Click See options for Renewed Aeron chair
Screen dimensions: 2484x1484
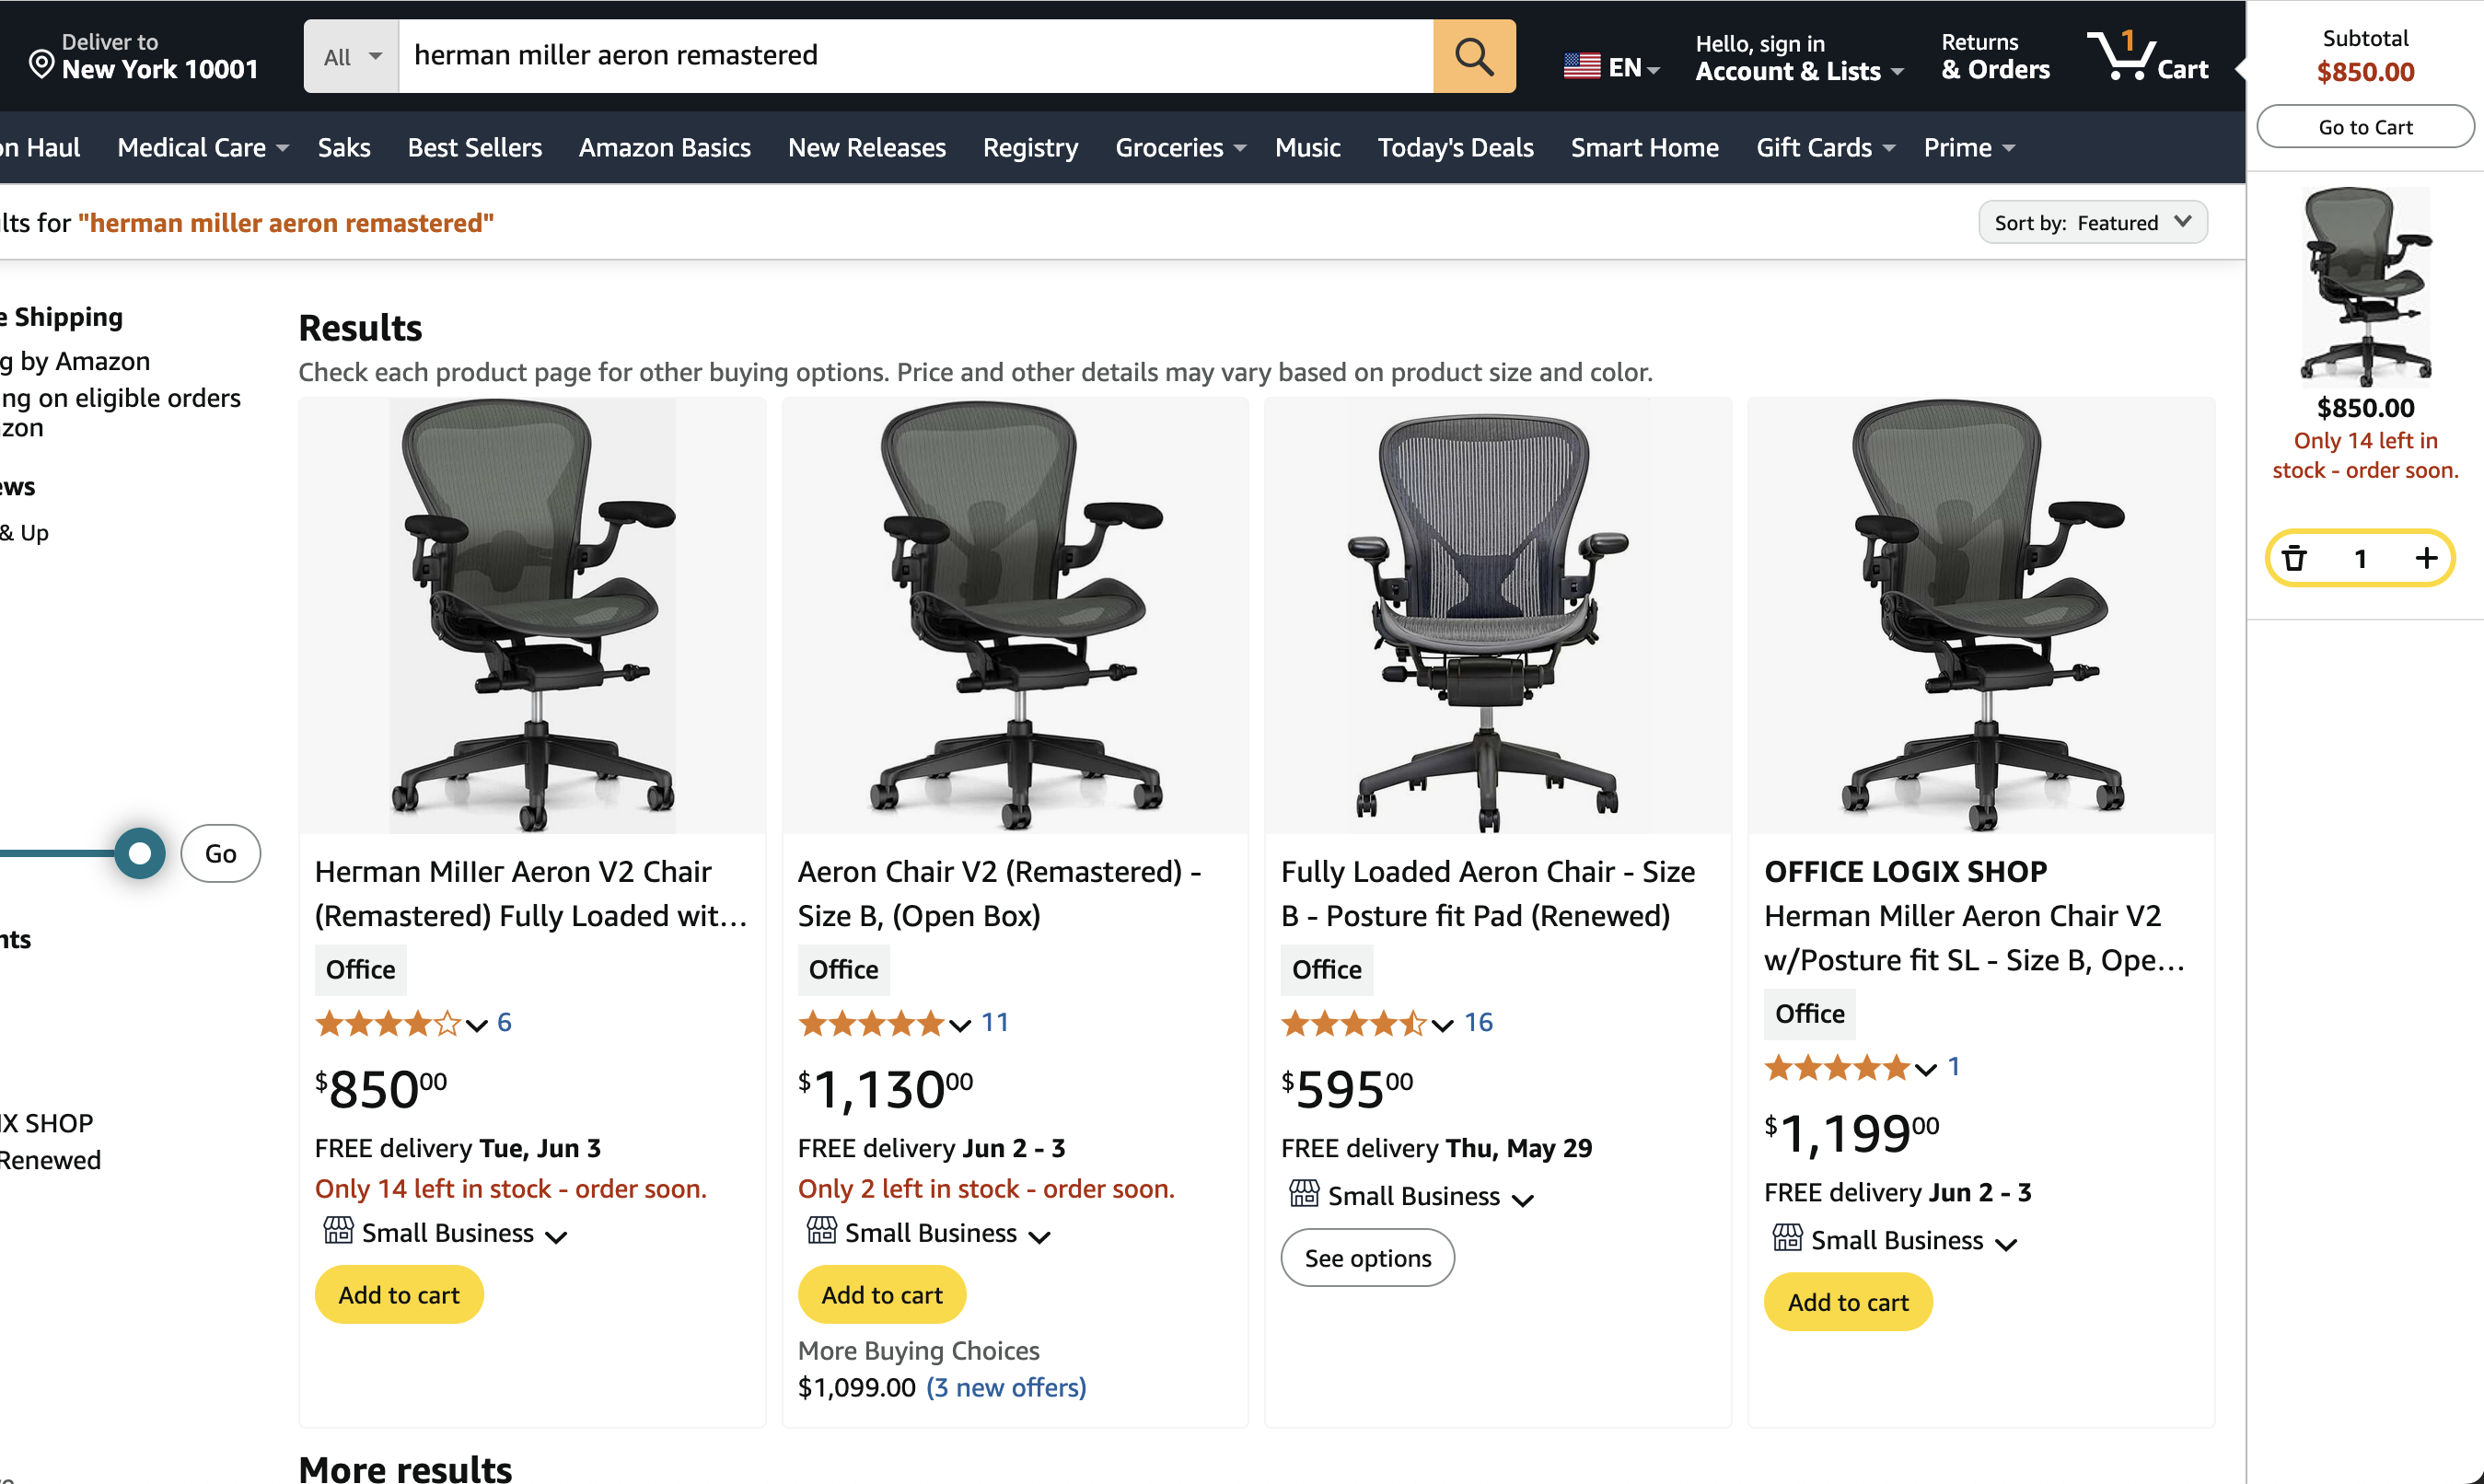(x=1367, y=1258)
